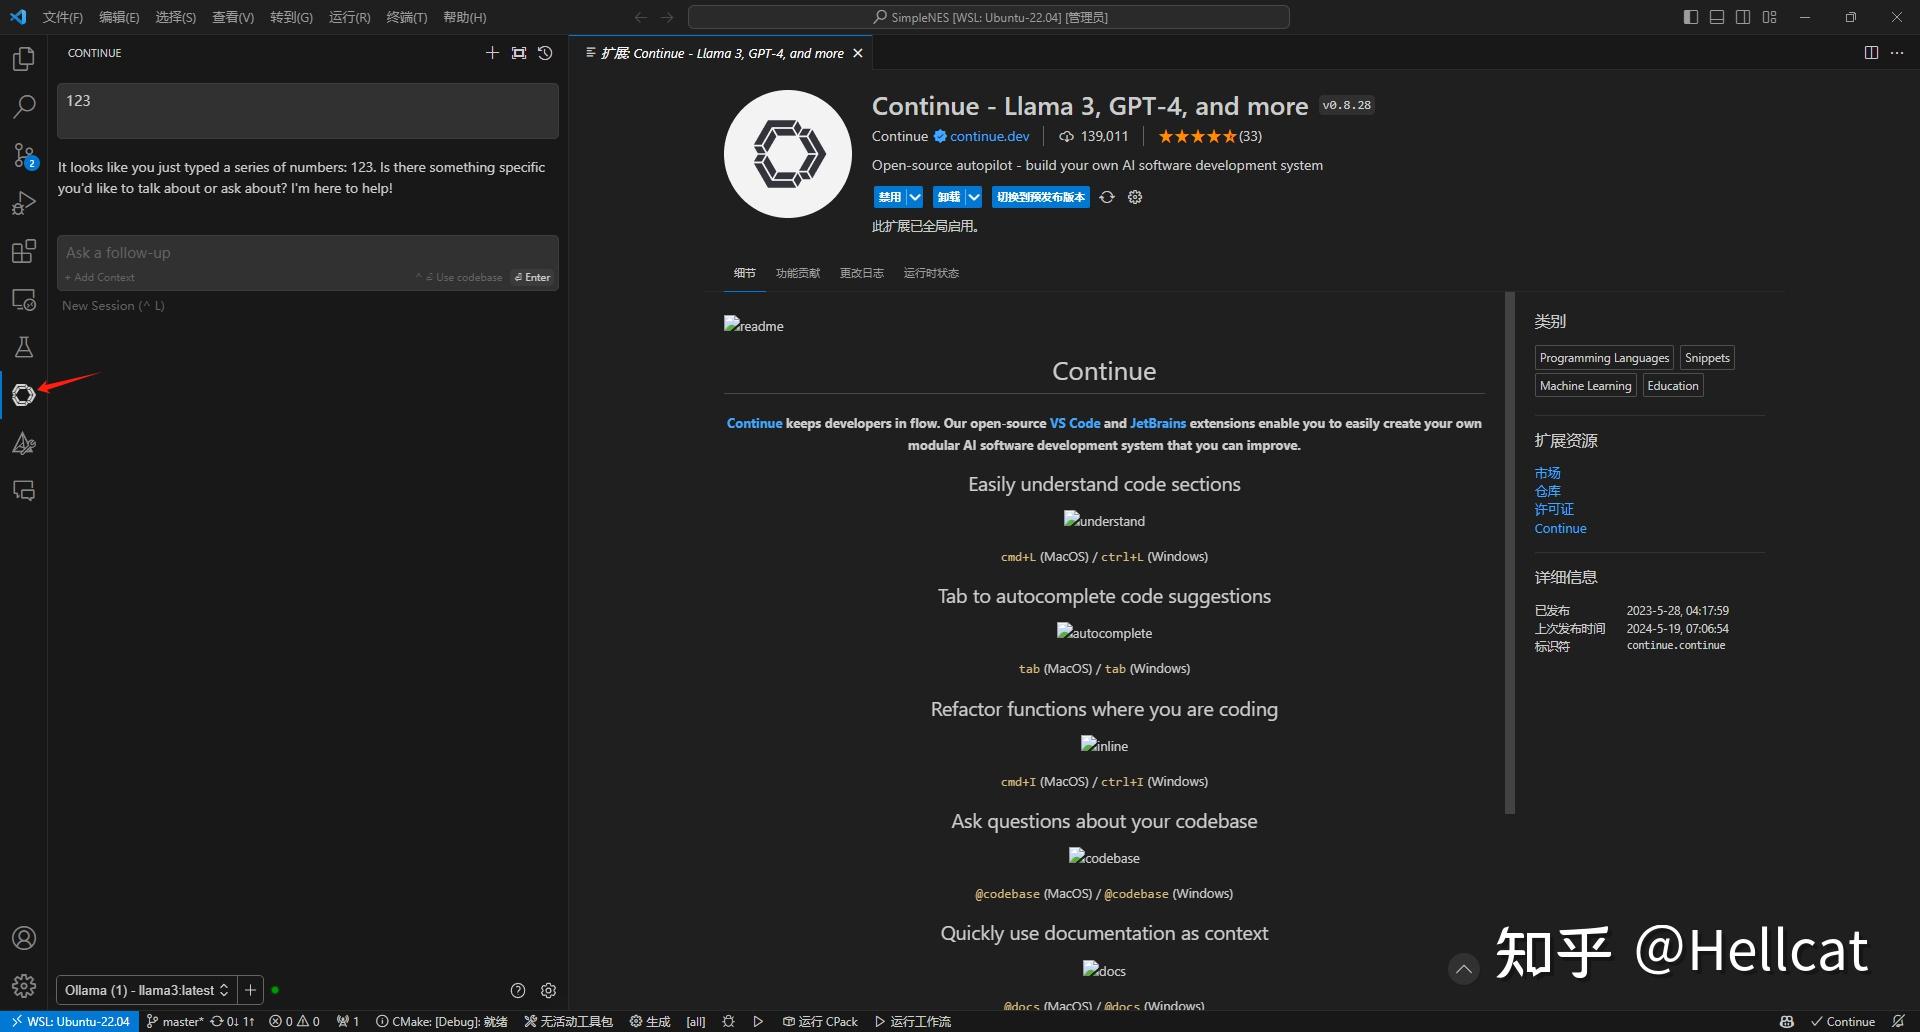Start a new Continue session with the plus icon
1920x1032 pixels.
pyautogui.click(x=492, y=53)
